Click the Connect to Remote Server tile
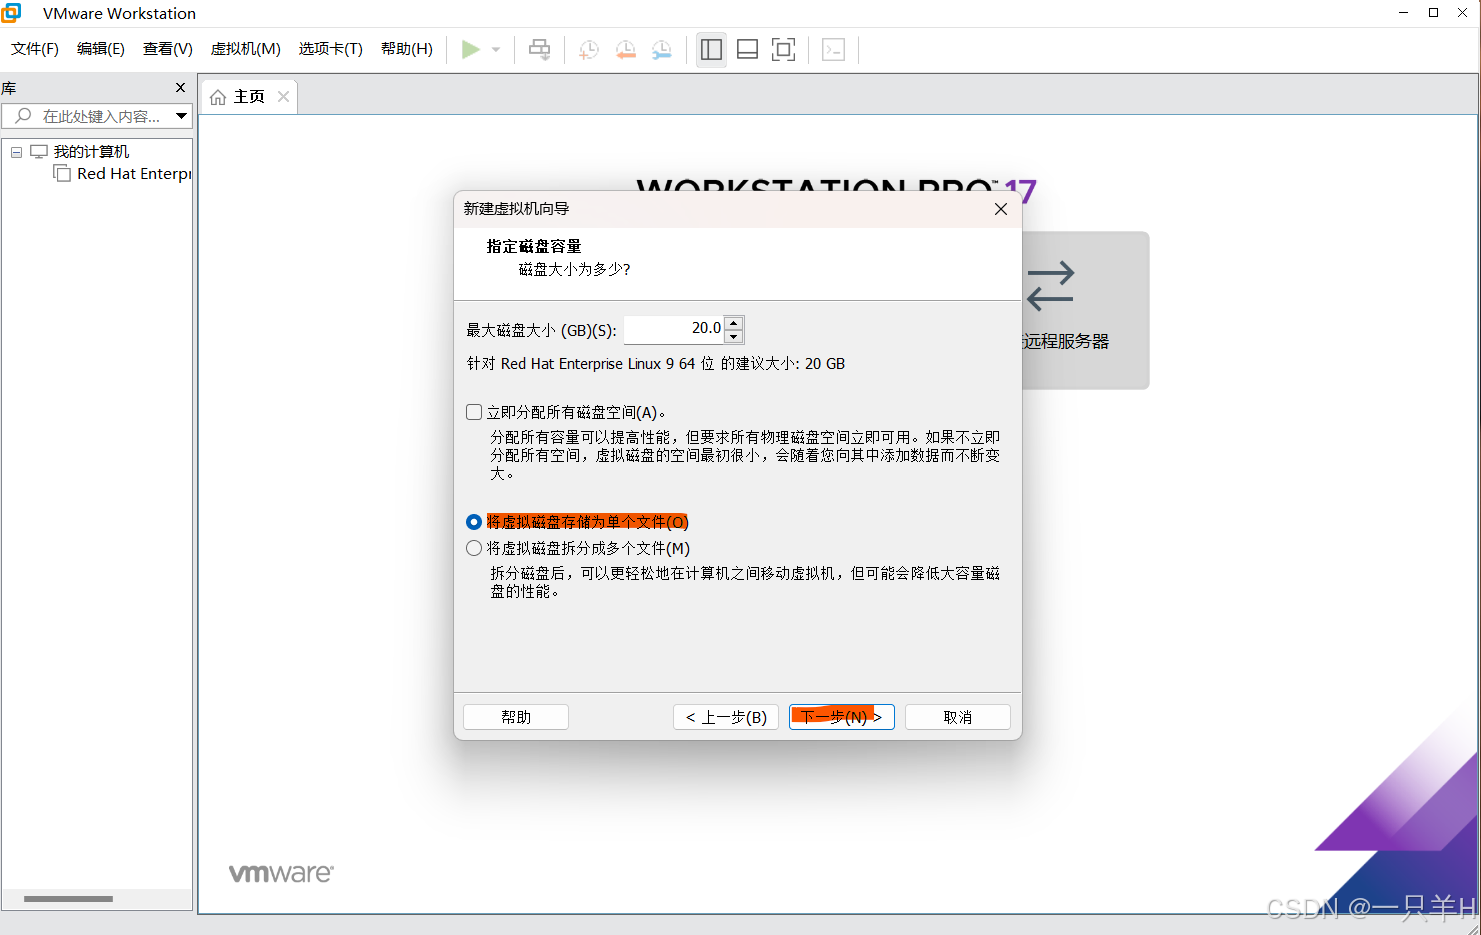 coord(1085,310)
